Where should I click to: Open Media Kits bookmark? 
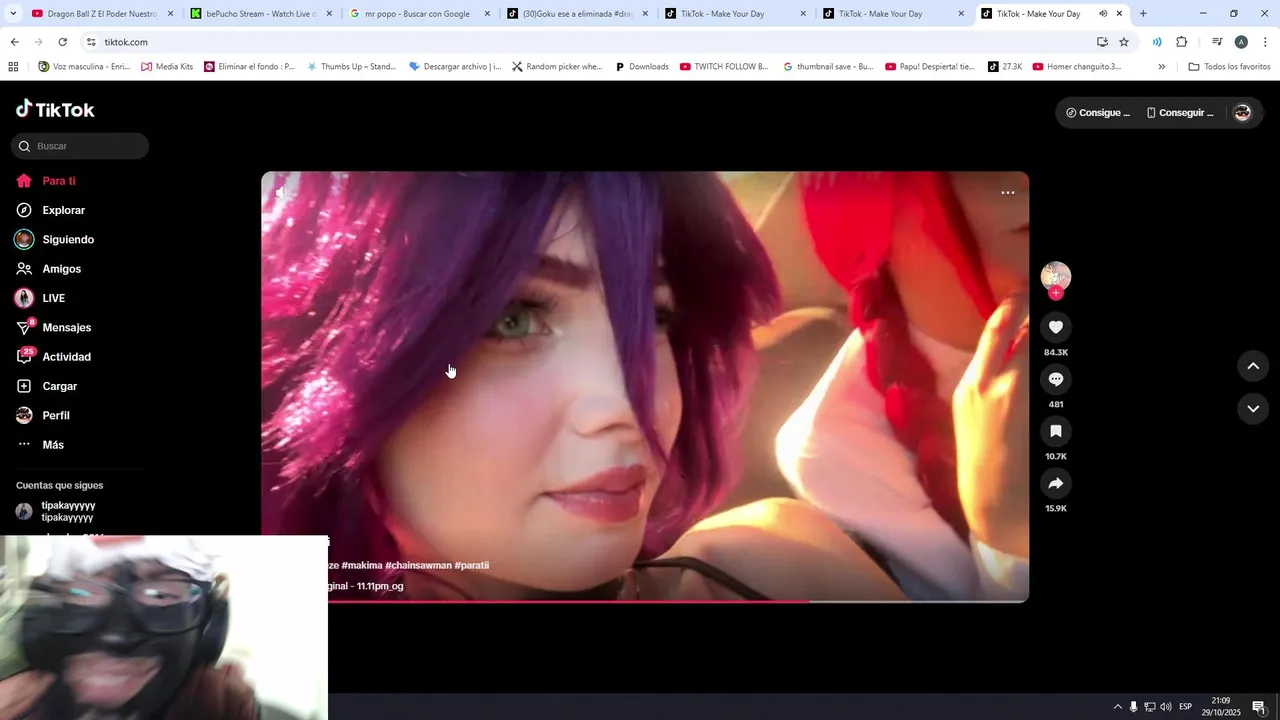[x=167, y=67]
